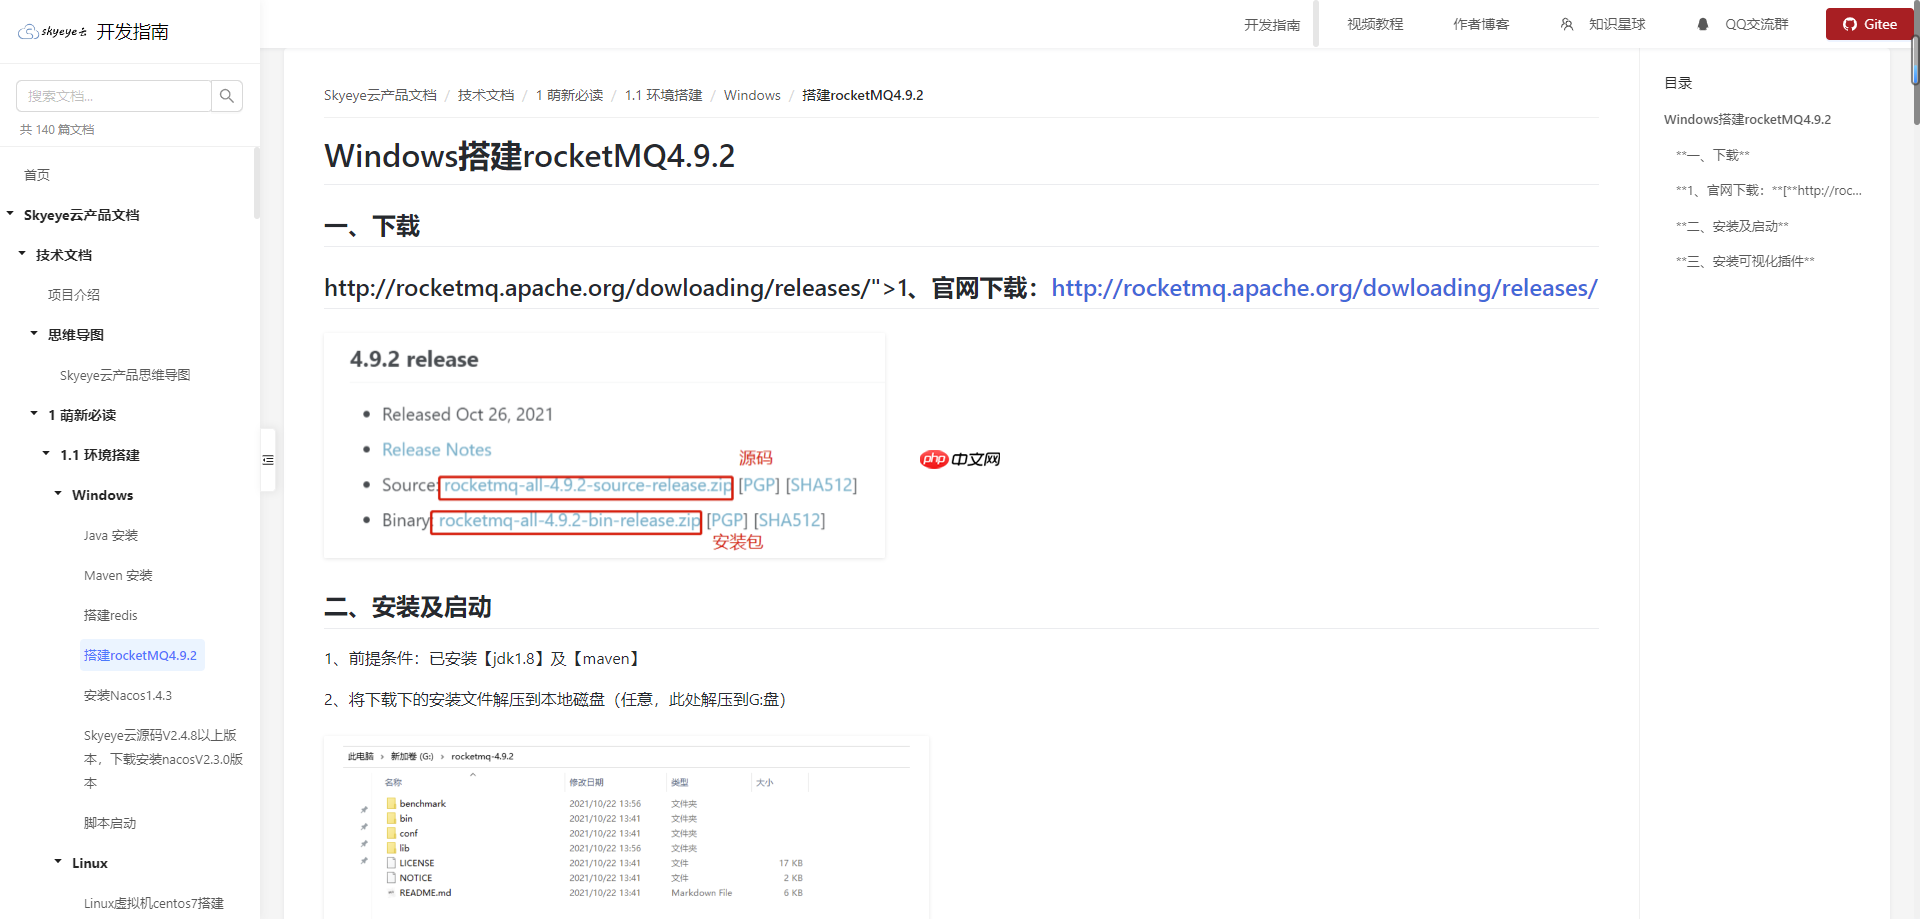Image resolution: width=1920 pixels, height=919 pixels.
Task: Collapse the 技术文档 section
Action: [x=21, y=254]
